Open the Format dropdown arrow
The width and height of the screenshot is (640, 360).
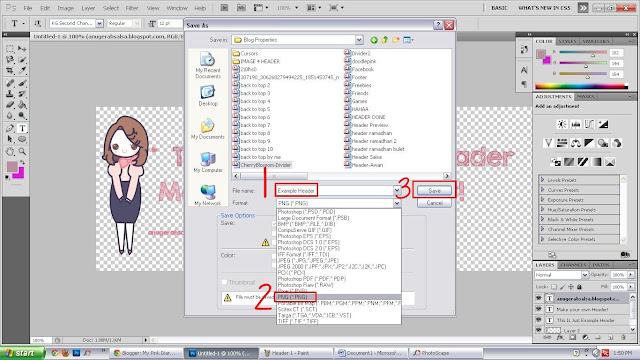(397, 203)
